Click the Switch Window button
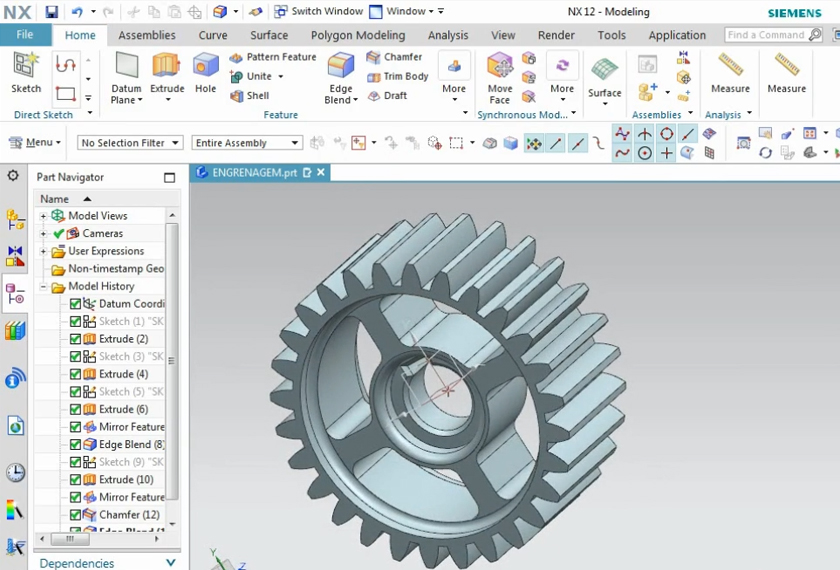Viewport: 840px width, 570px height. coord(318,12)
